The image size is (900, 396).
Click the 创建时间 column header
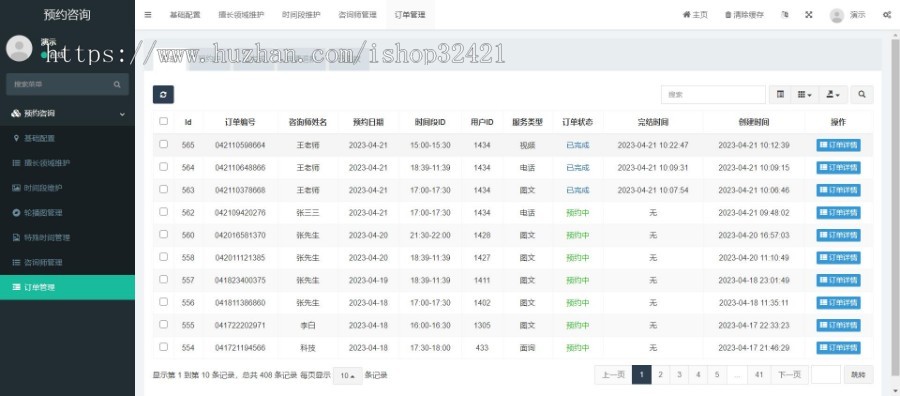(754, 122)
